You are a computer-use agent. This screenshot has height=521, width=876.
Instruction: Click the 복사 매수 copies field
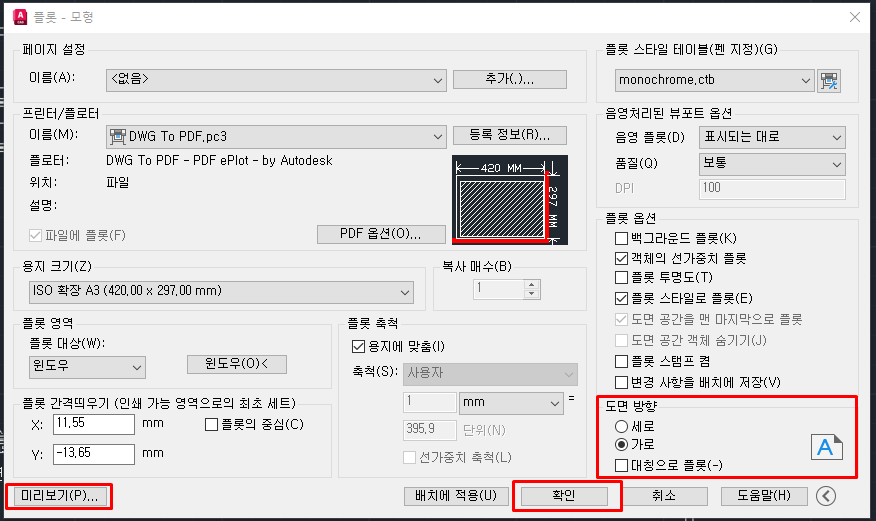[499, 289]
